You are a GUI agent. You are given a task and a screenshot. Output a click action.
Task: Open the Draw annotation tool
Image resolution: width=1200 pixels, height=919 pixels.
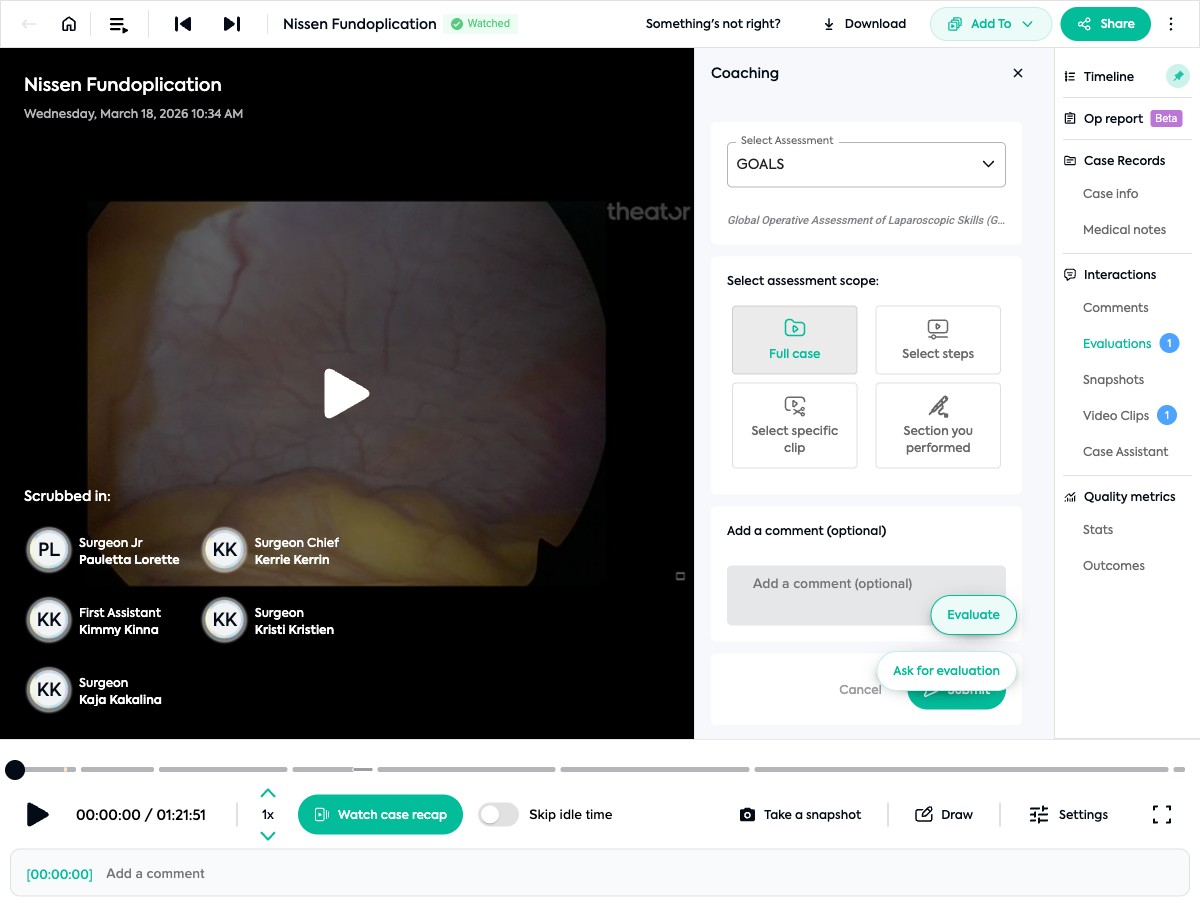(944, 814)
